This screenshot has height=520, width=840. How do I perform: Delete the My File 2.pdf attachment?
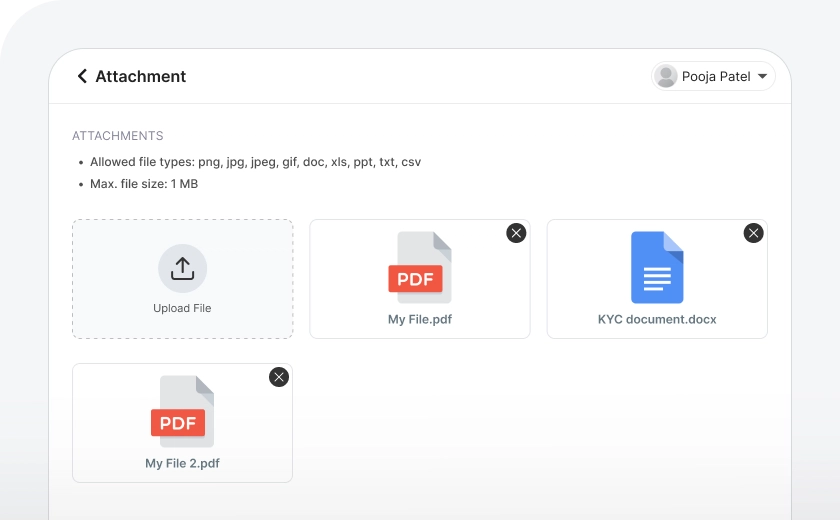[279, 377]
